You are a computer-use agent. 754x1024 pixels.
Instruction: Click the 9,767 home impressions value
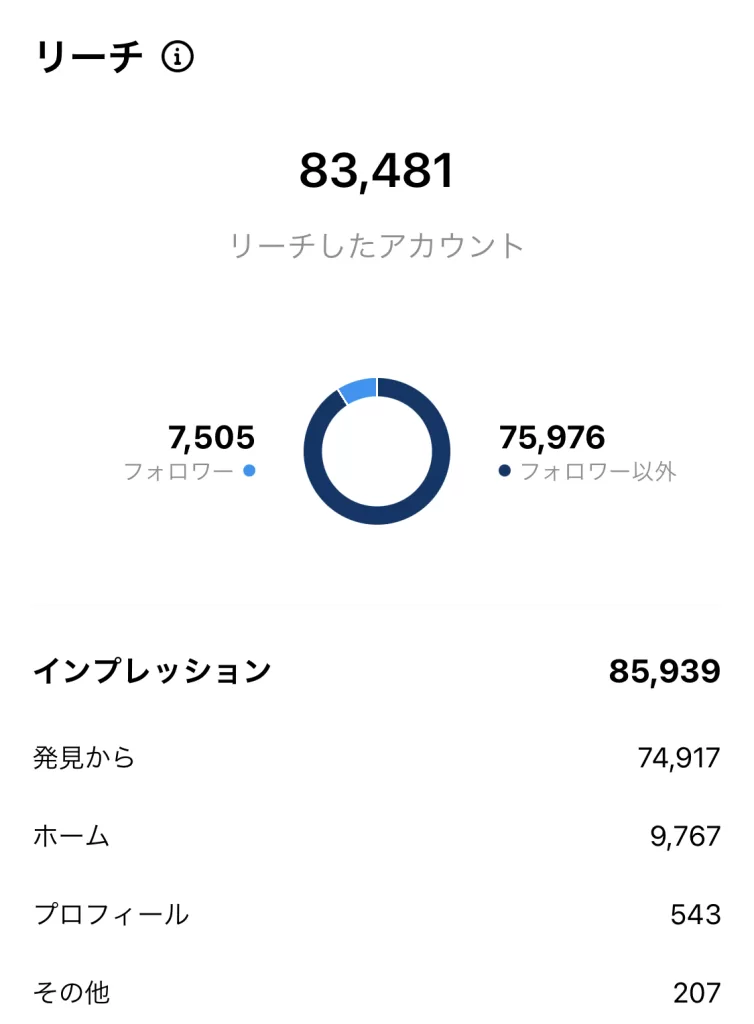tap(685, 836)
